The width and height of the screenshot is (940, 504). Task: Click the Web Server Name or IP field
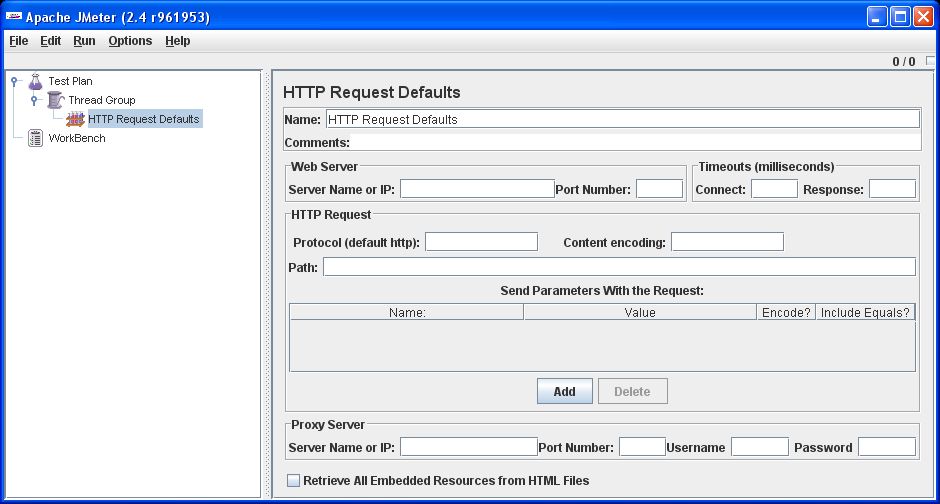[476, 189]
